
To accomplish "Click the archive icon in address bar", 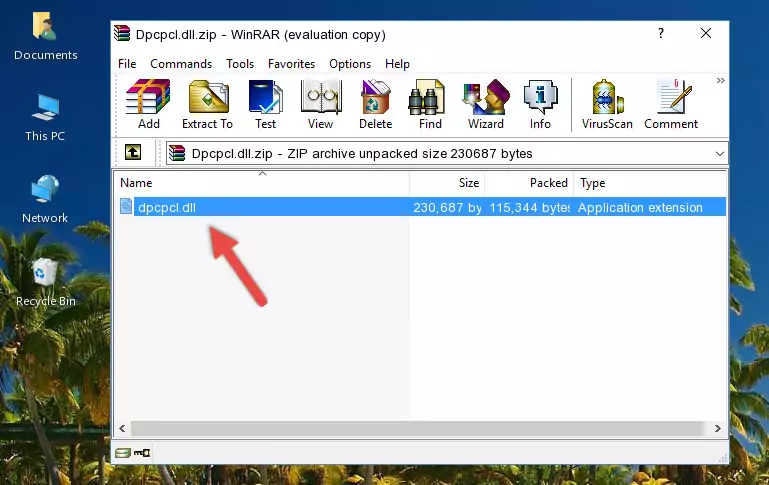I will point(177,153).
